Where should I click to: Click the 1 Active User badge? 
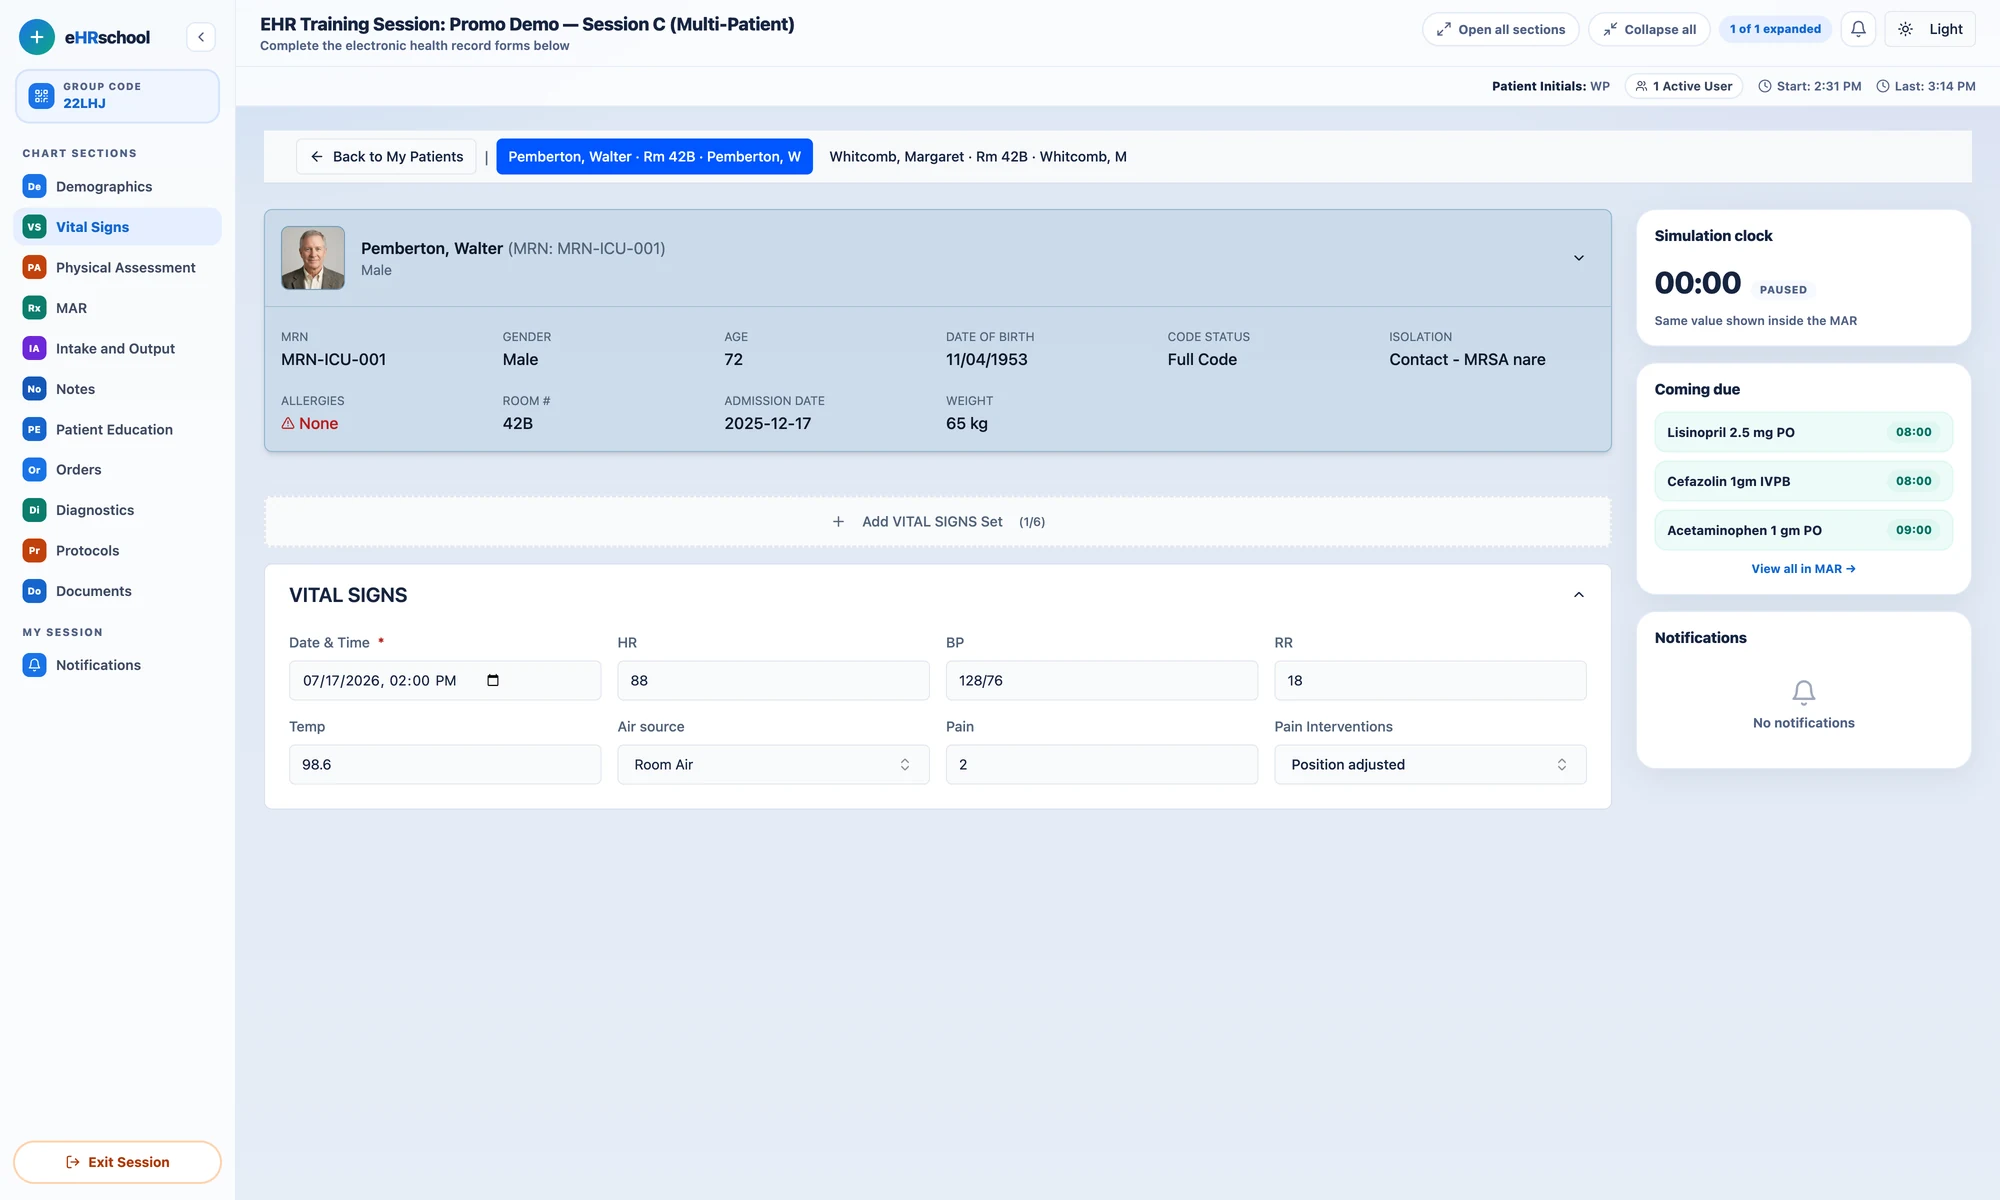(1684, 86)
